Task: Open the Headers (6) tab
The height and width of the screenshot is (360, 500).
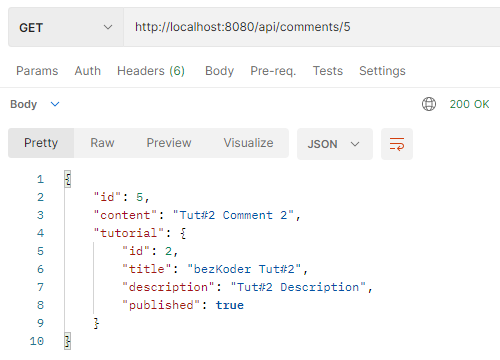Action: (x=151, y=71)
